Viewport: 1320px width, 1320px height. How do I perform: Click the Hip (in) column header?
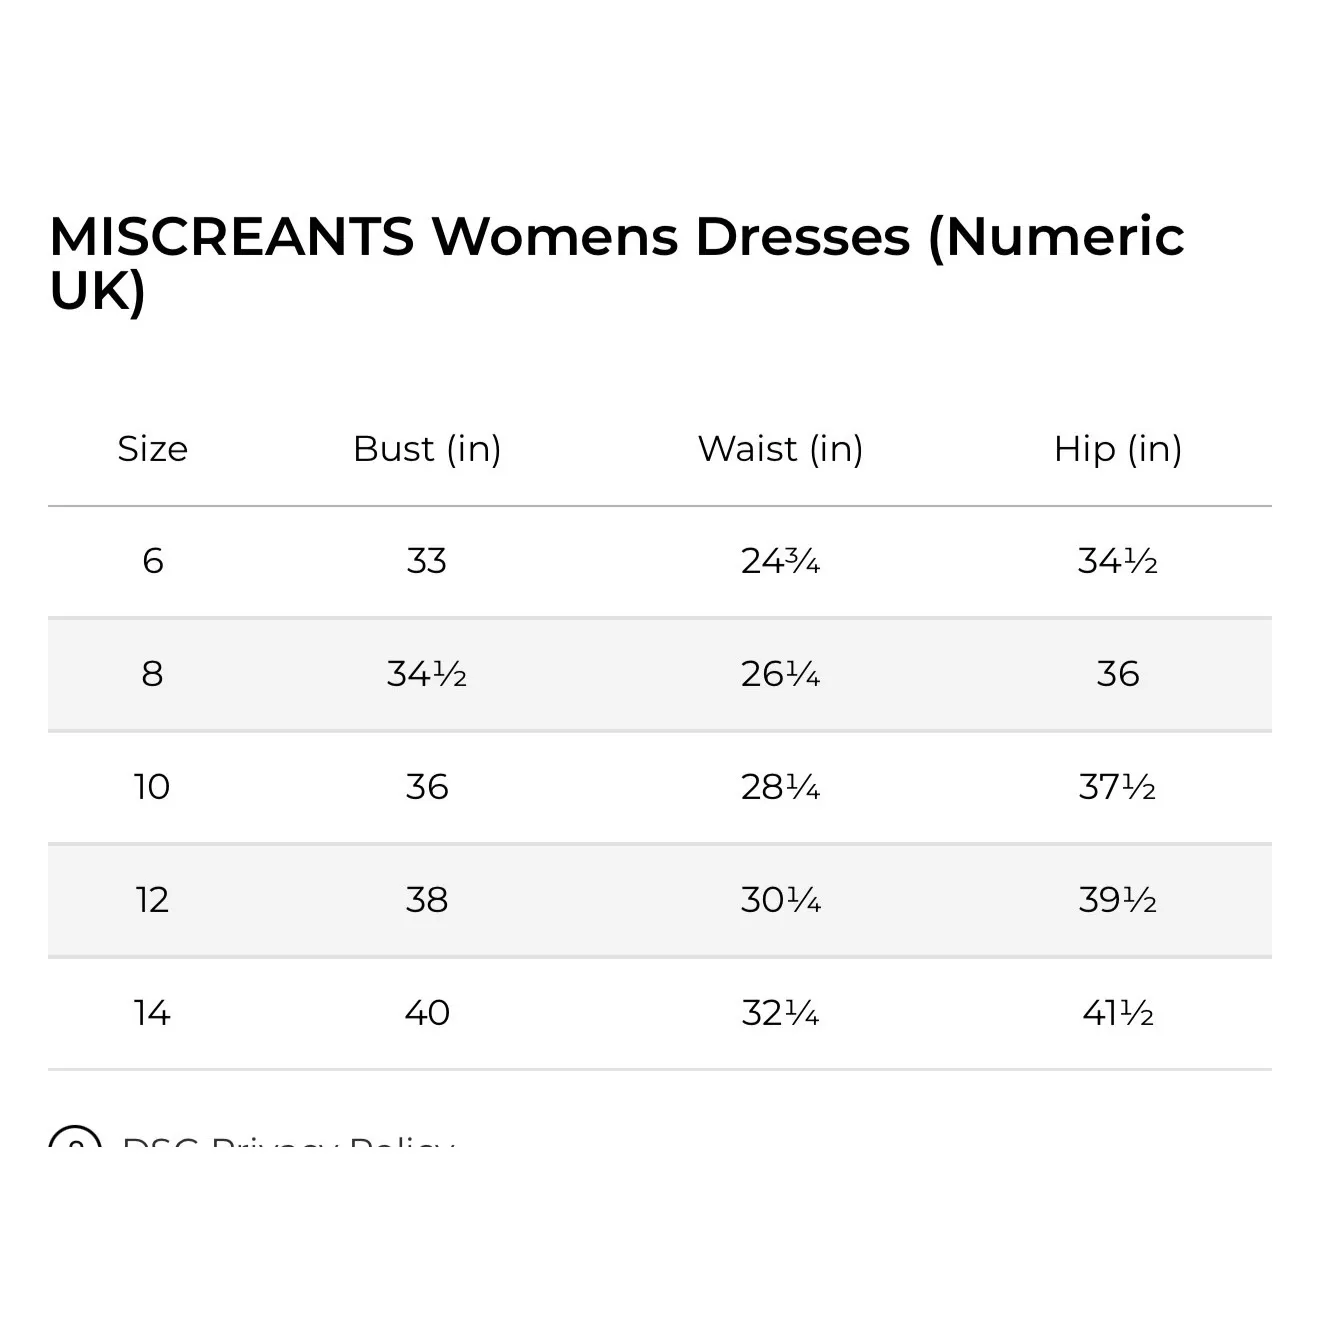click(1117, 449)
